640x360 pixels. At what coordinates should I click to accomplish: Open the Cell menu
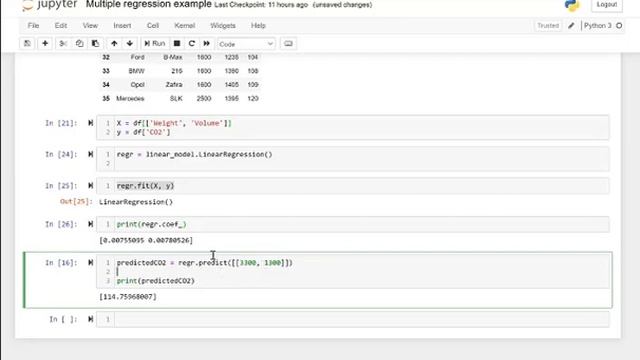point(153,25)
